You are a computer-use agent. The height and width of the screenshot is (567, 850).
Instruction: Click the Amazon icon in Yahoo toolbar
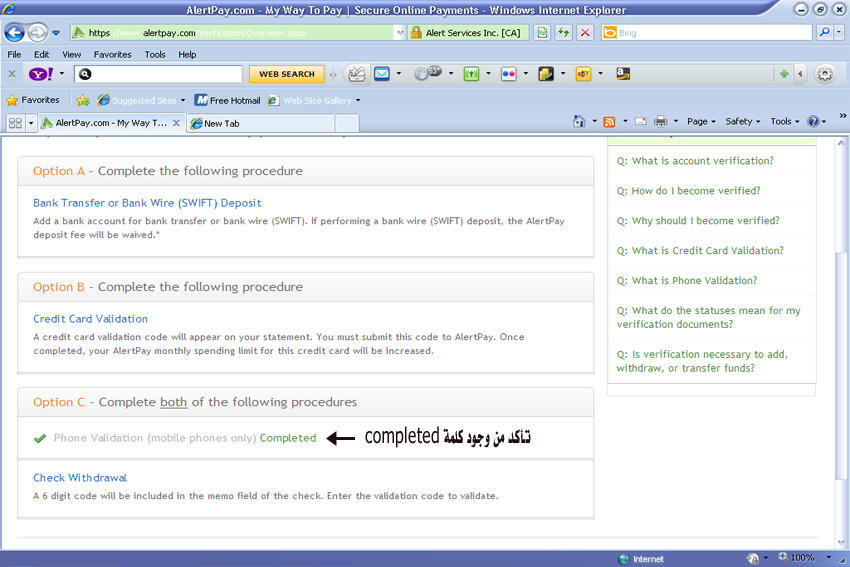tap(623, 74)
